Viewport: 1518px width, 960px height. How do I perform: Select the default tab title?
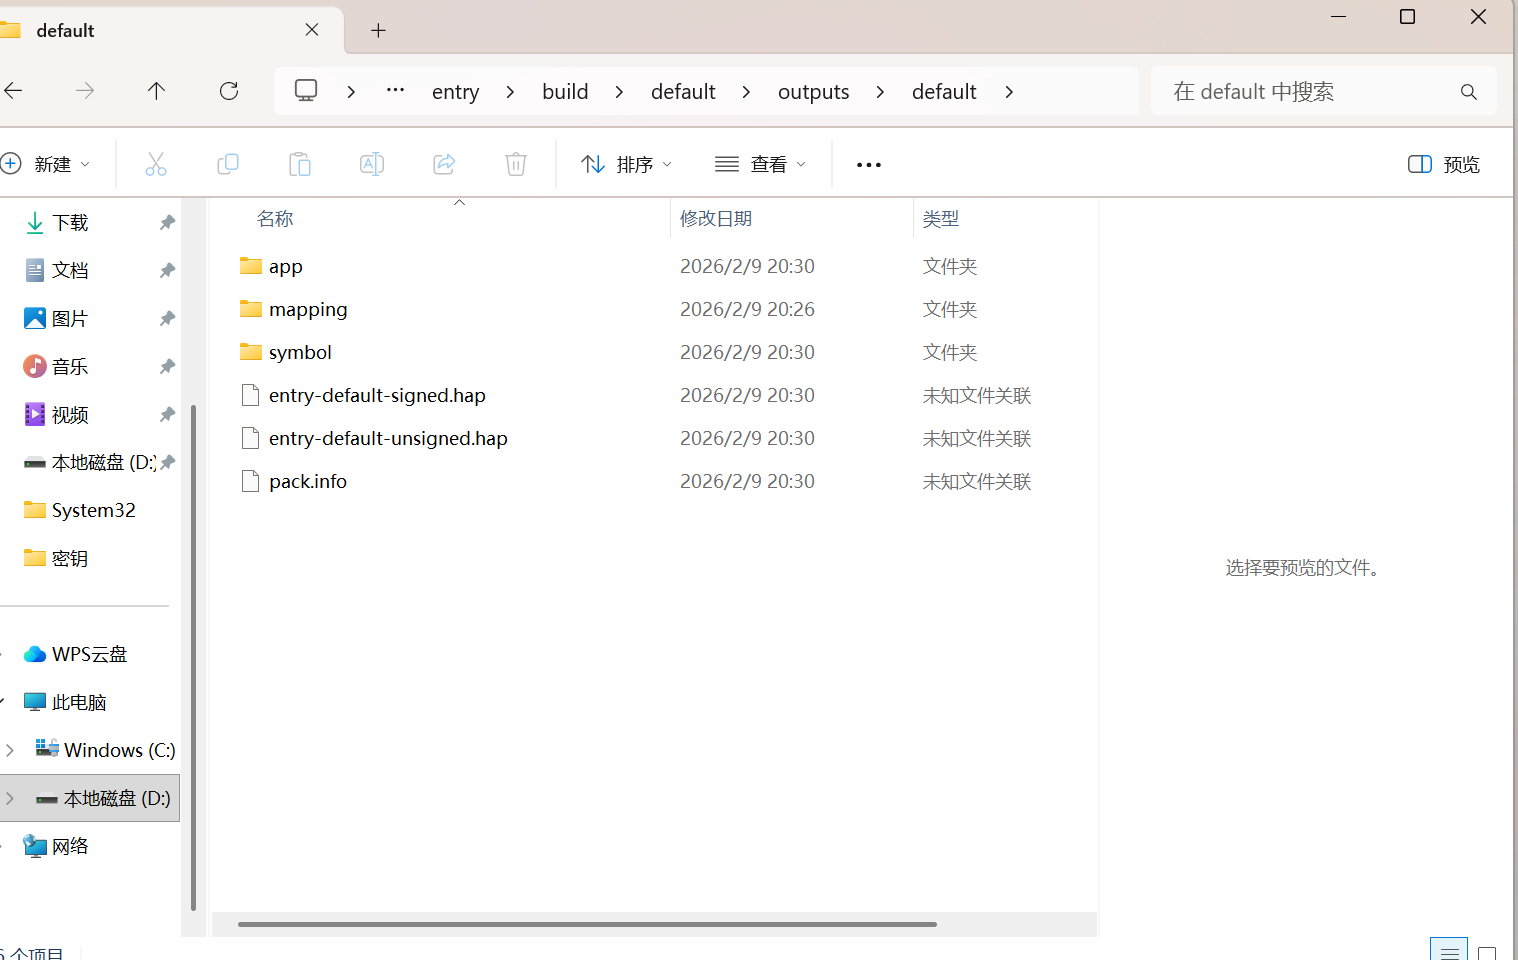click(65, 31)
